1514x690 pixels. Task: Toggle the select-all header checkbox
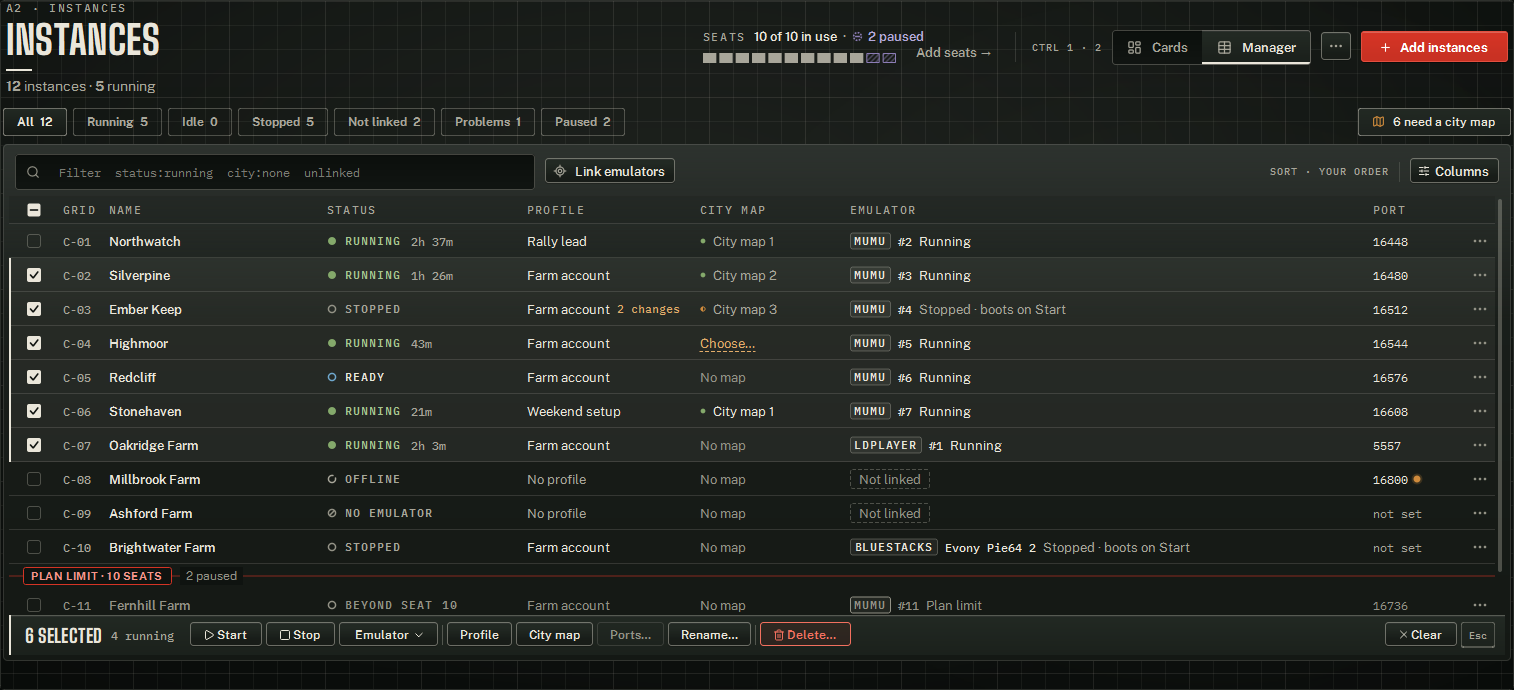click(x=34, y=210)
